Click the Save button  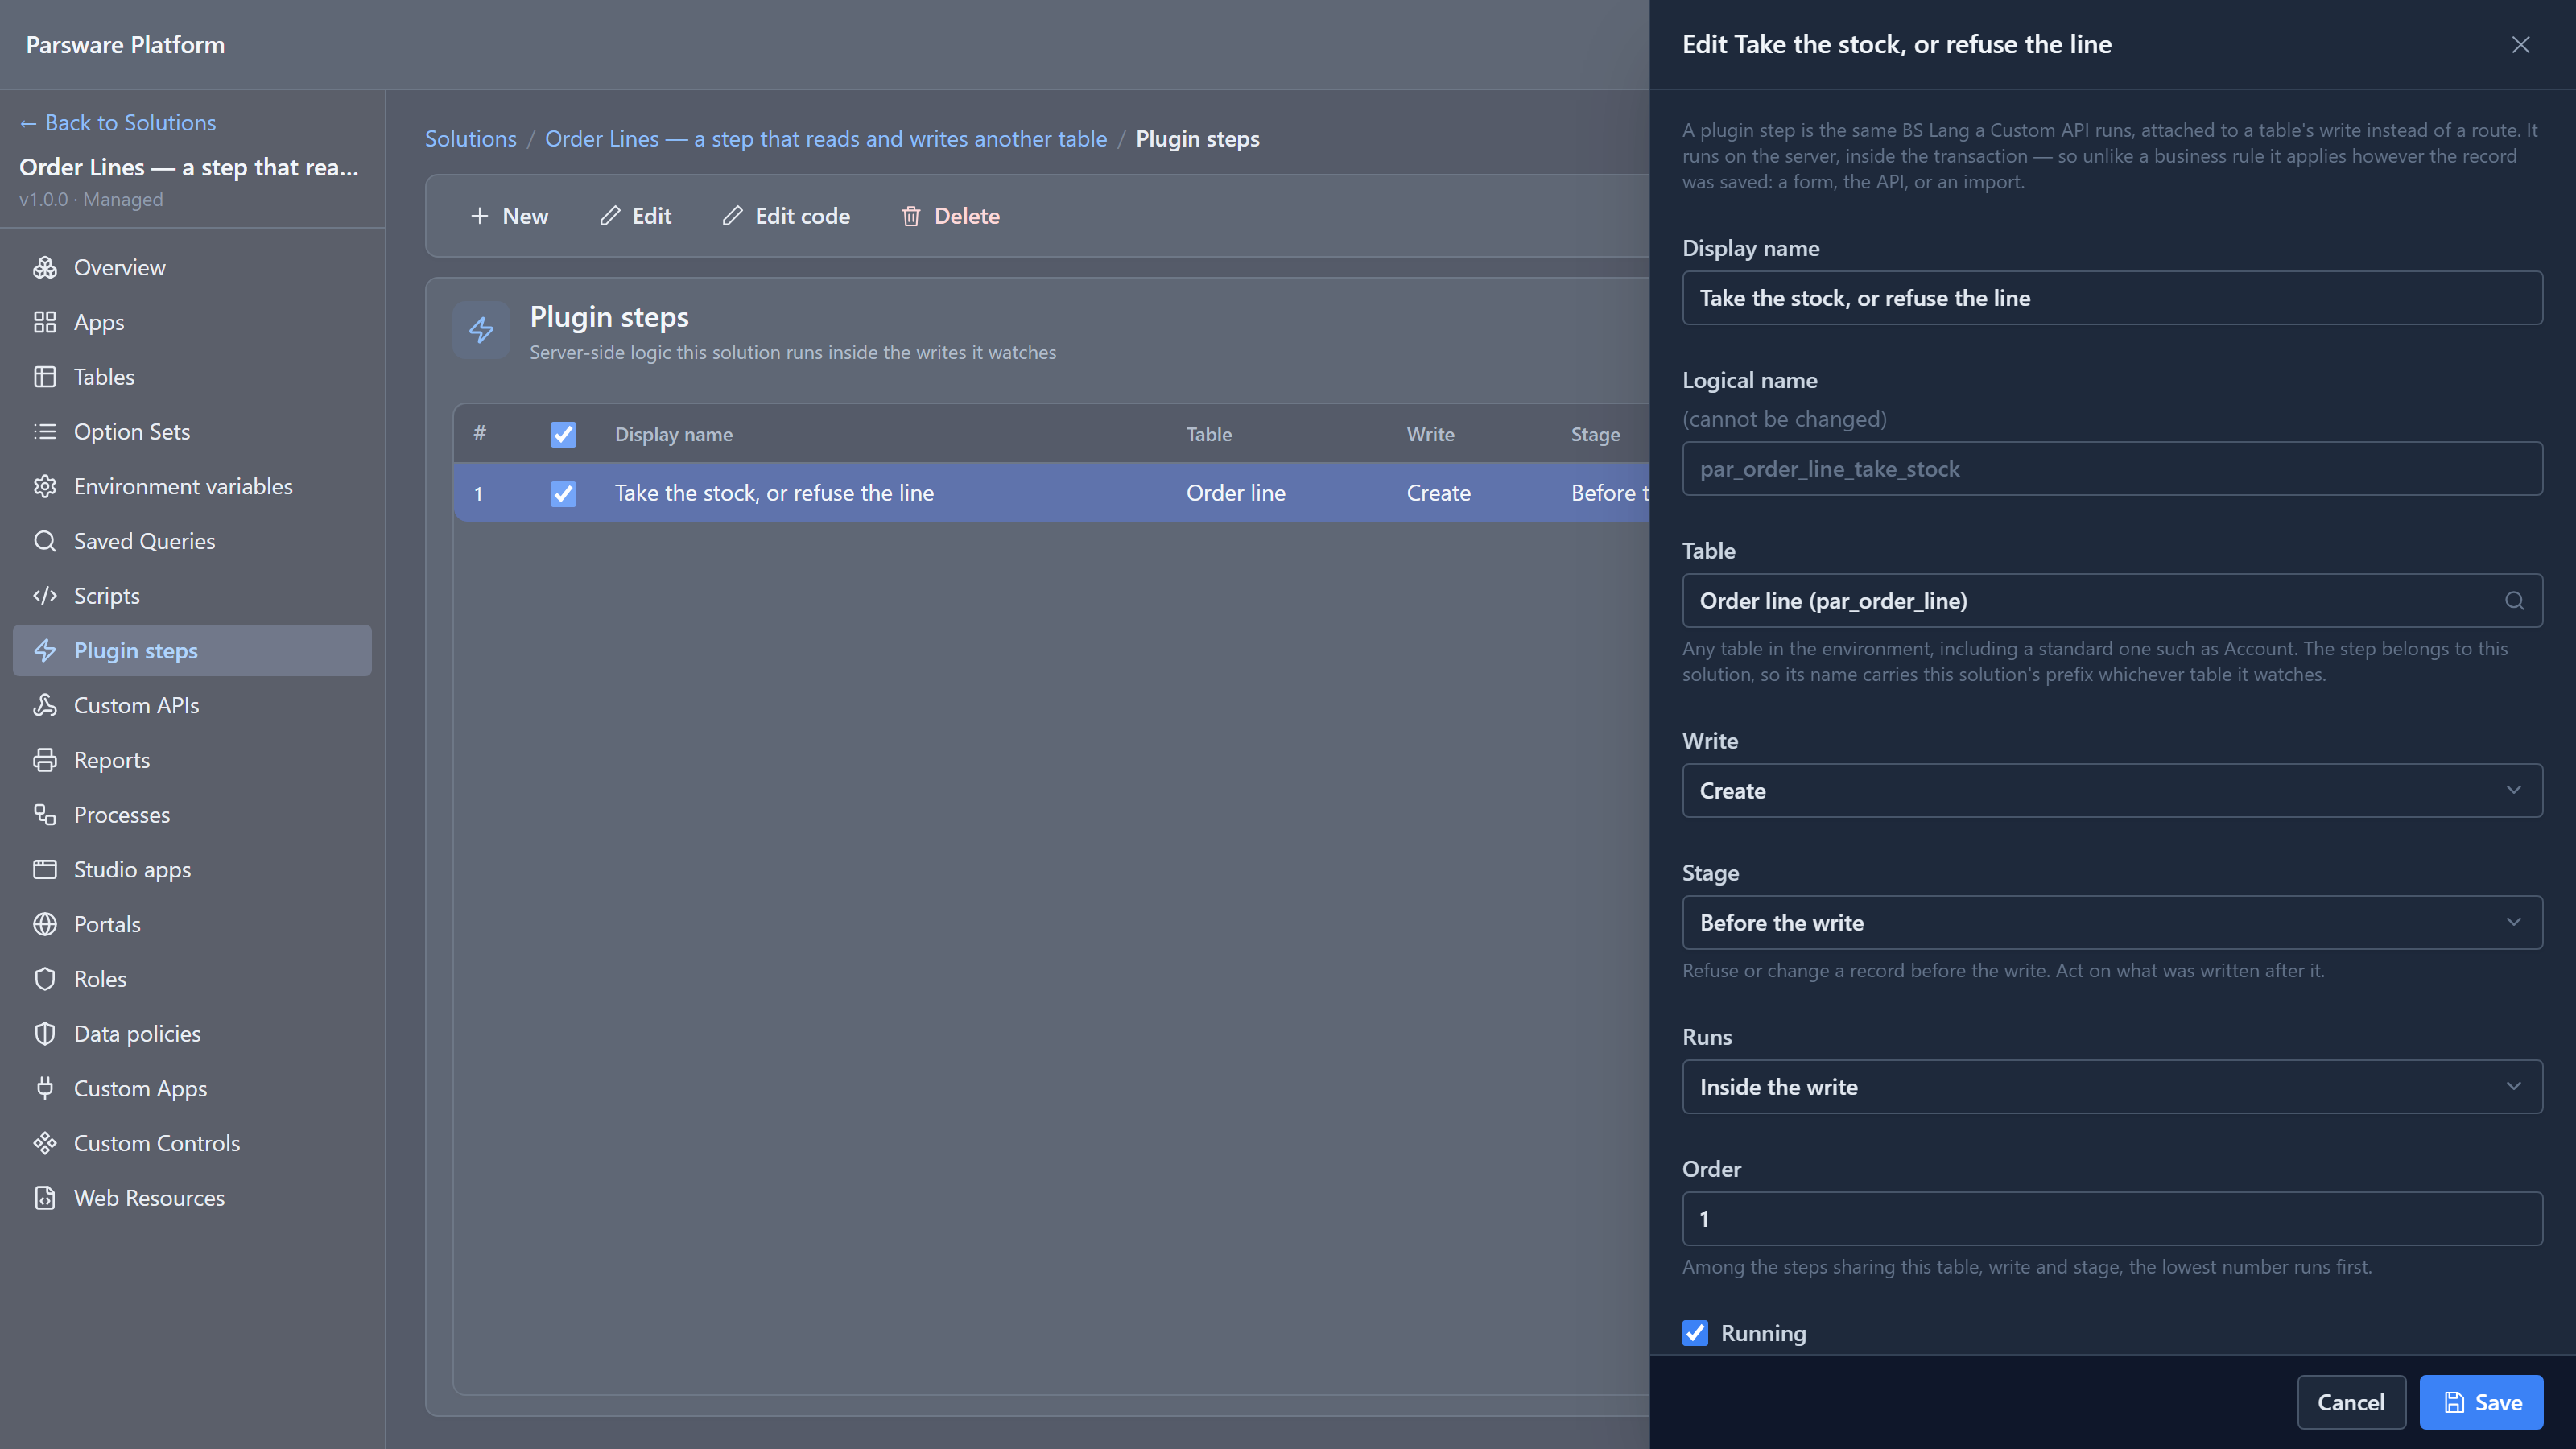tap(2481, 1402)
